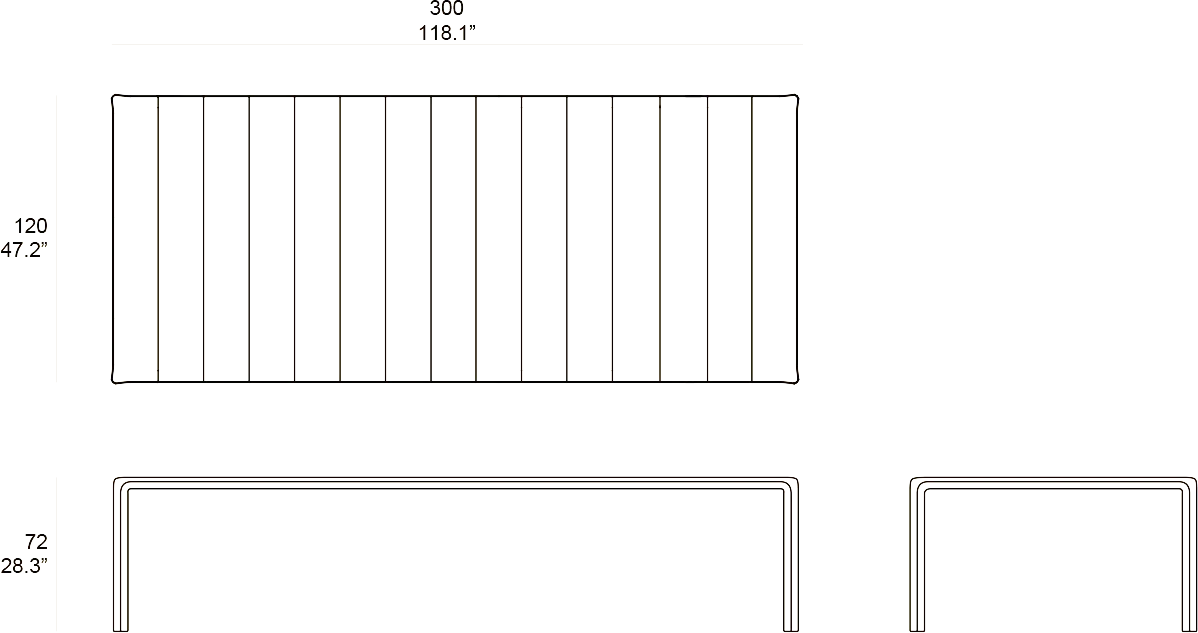
Task: Click the '120' depth dimension label
Action: pyautogui.click(x=31, y=226)
